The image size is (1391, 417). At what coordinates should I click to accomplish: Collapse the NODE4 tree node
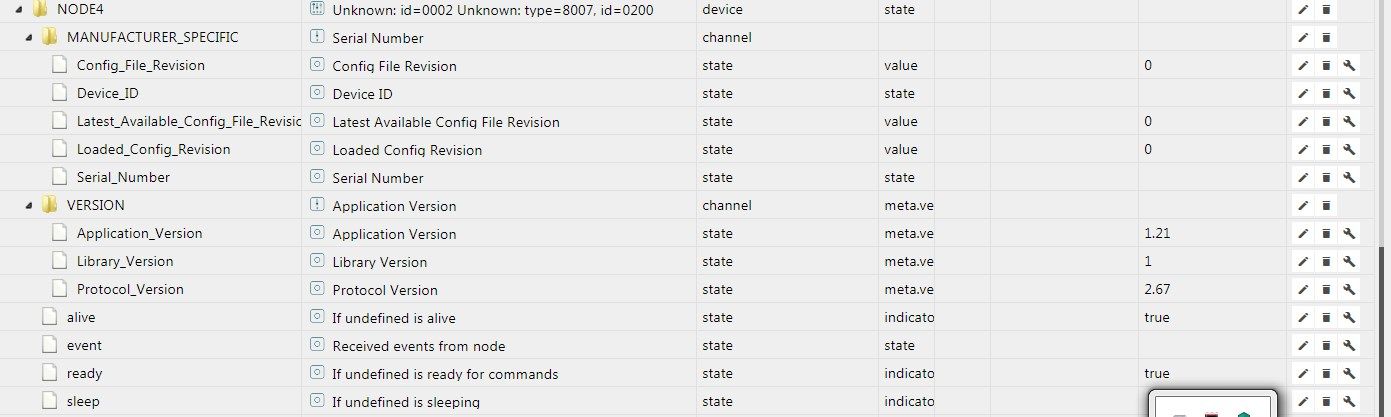tap(18, 10)
